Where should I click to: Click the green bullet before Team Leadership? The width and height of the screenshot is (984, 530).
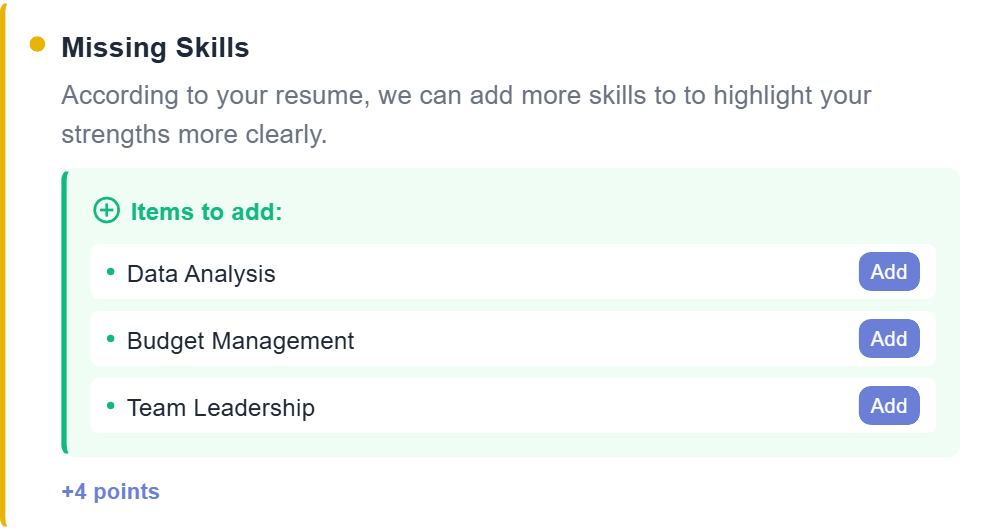point(111,405)
